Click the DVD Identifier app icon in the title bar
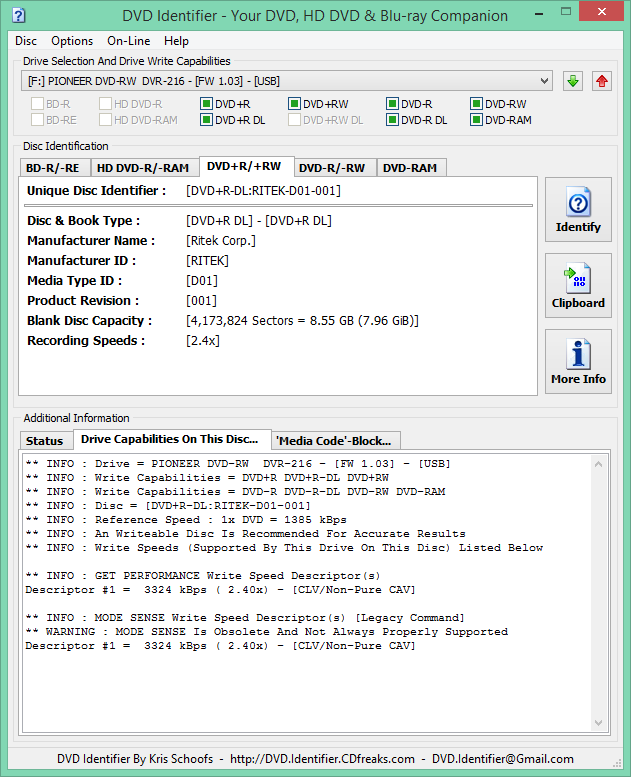This screenshot has height=777, width=631. pyautogui.click(x=18, y=15)
